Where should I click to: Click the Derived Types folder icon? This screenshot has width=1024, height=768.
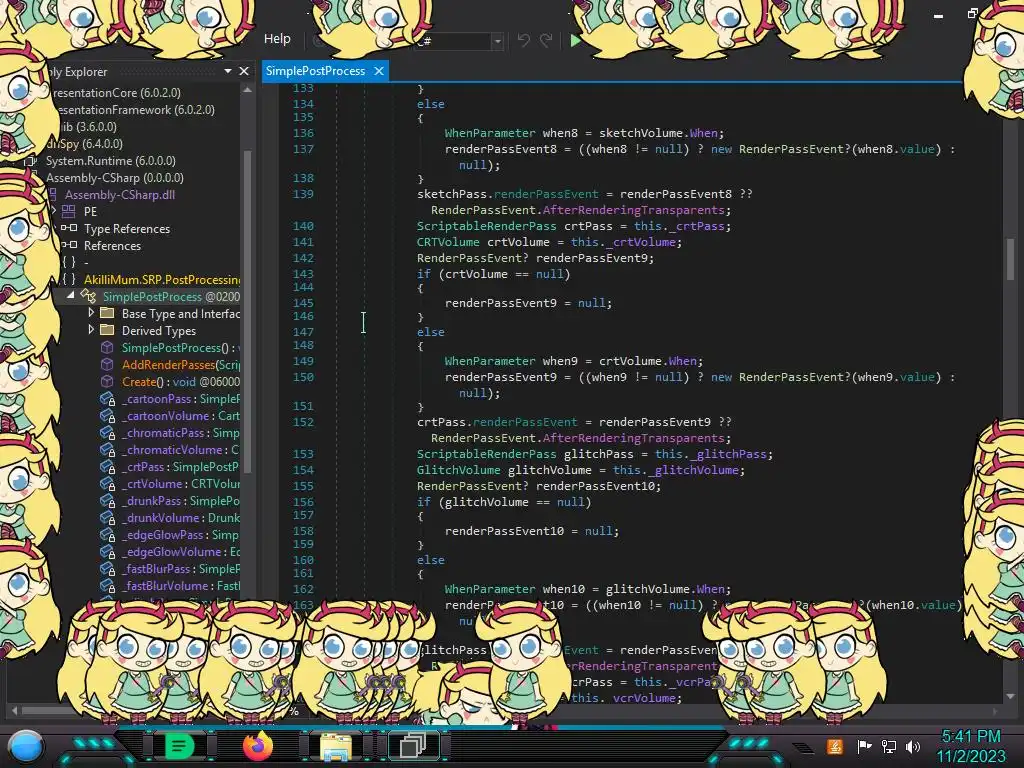(107, 330)
